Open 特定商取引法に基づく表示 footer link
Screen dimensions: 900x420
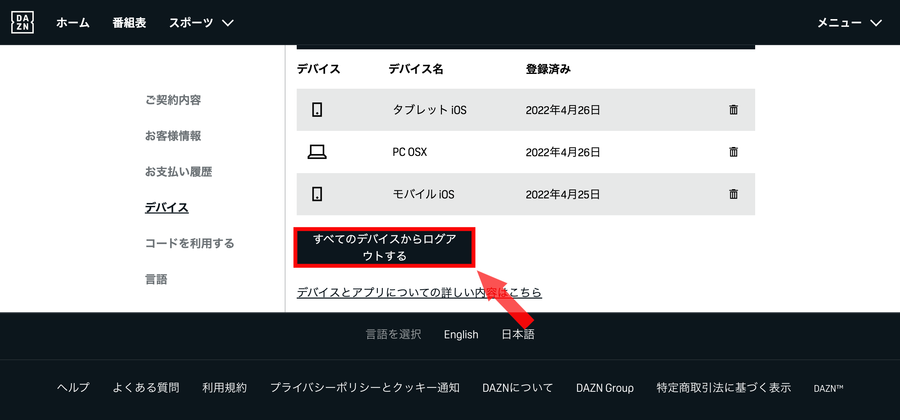724,388
